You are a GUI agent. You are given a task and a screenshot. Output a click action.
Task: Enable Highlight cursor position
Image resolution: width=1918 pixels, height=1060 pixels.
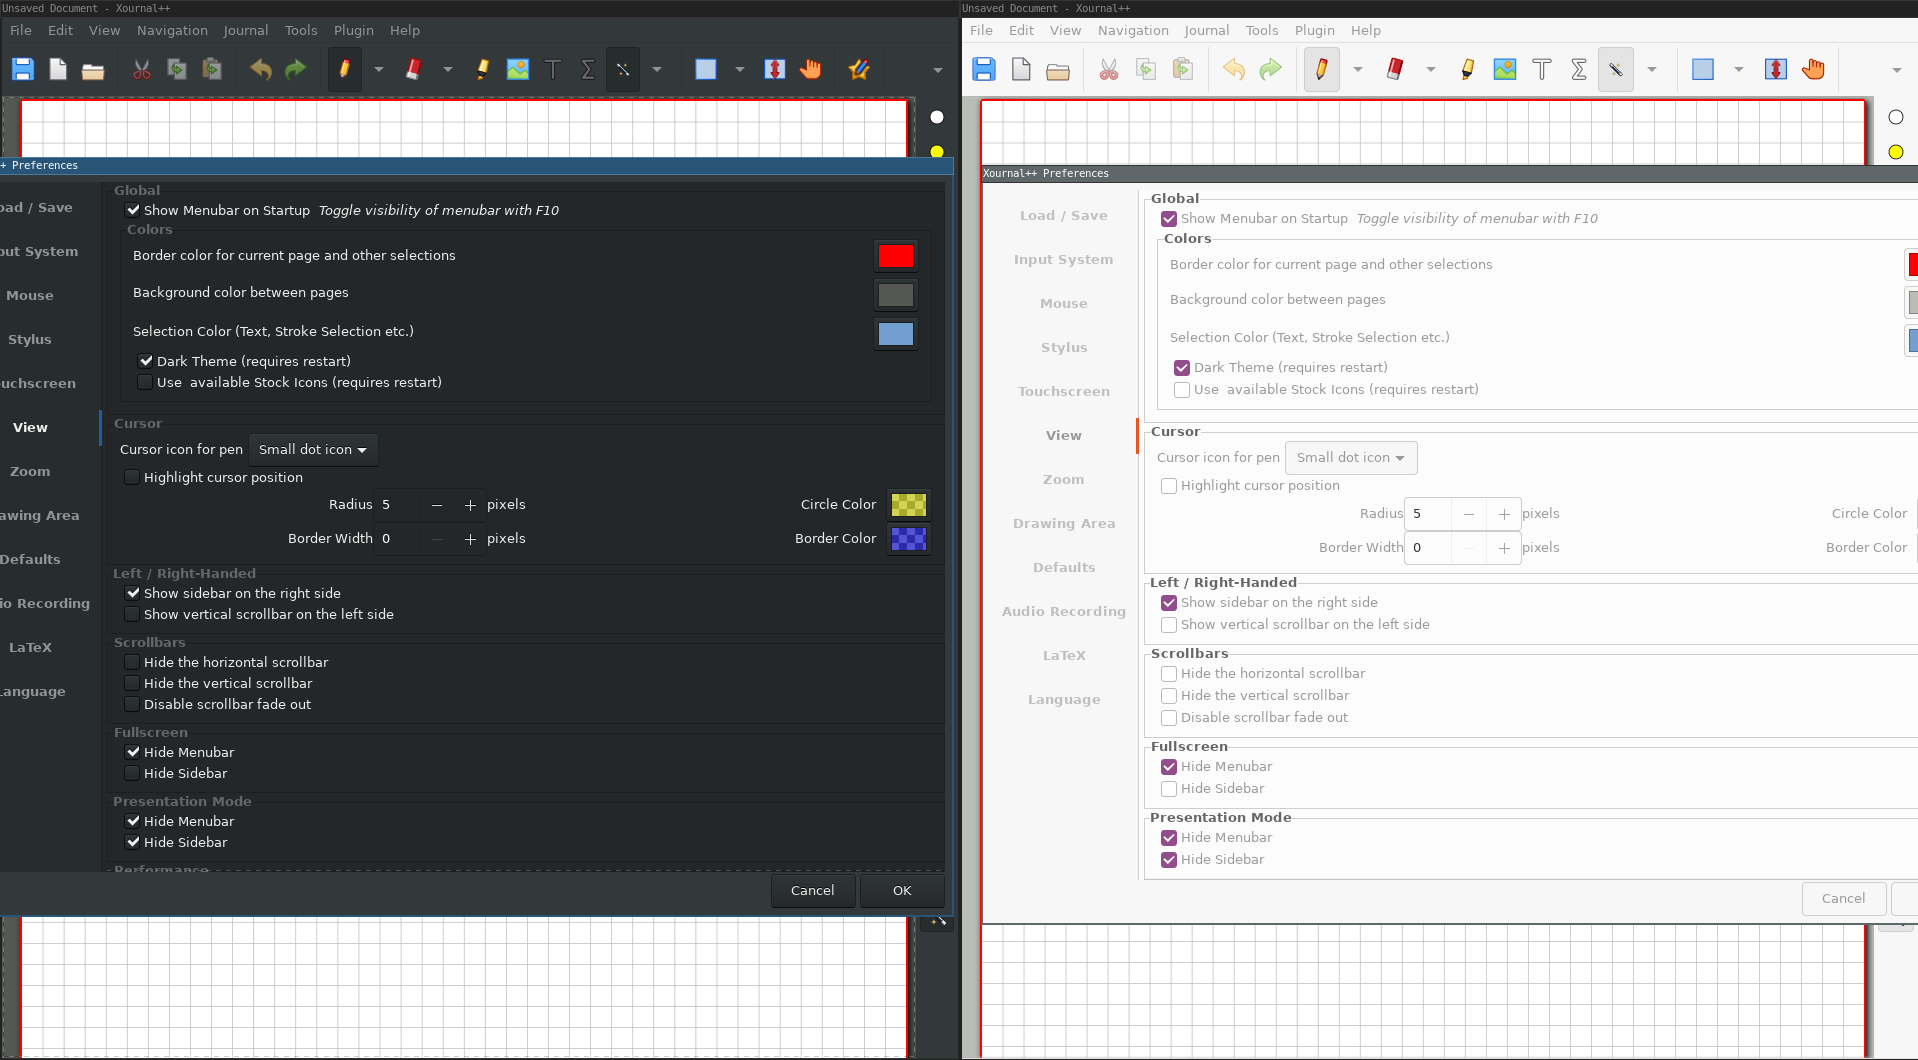pos(131,477)
